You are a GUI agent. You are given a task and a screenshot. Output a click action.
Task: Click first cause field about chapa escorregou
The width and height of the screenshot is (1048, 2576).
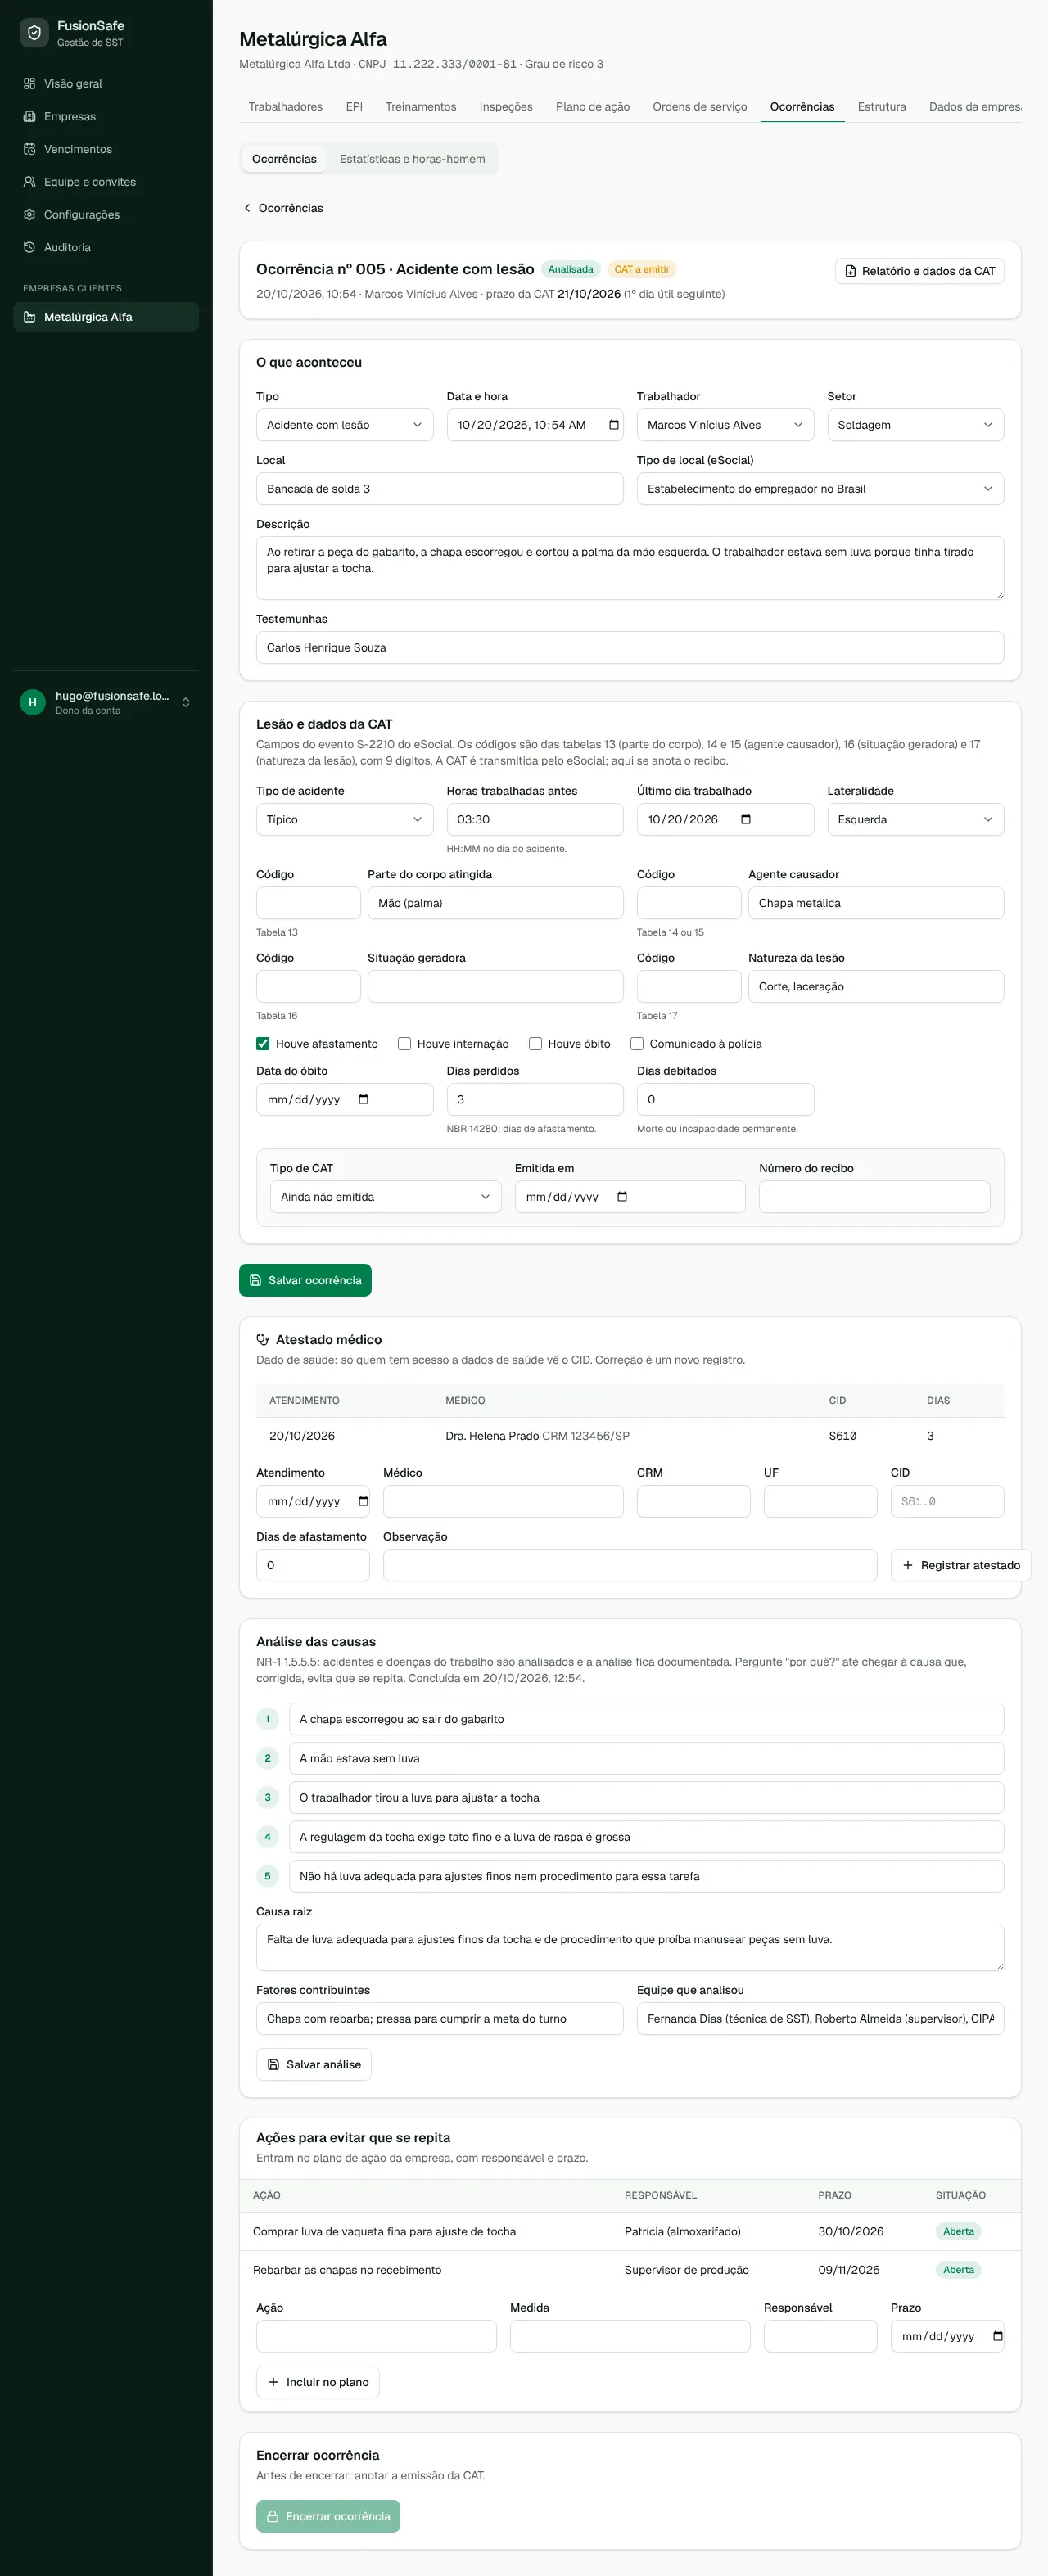tap(646, 1719)
